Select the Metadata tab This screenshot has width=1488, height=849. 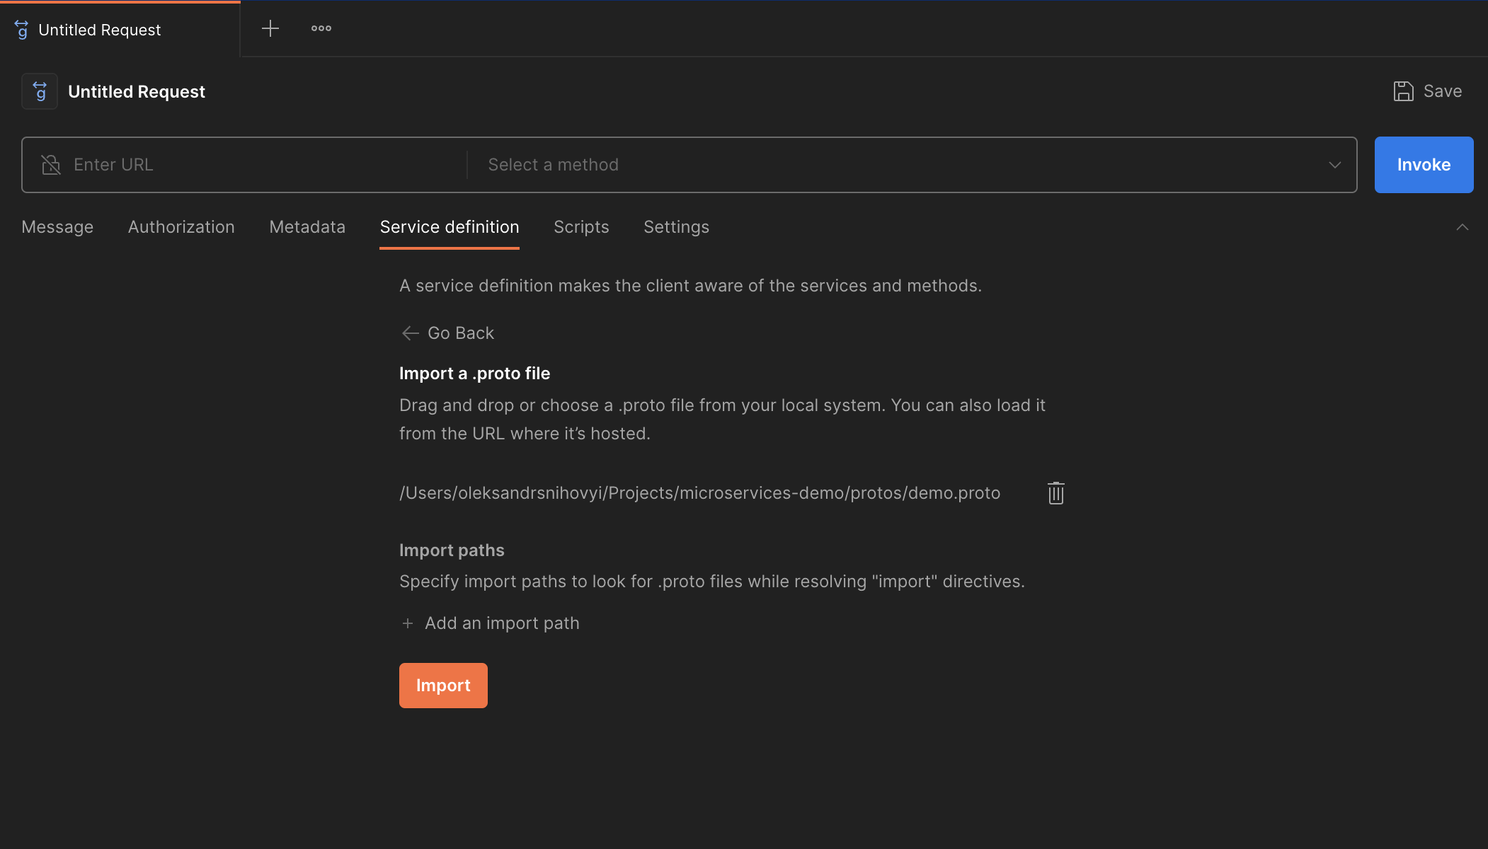tap(307, 227)
